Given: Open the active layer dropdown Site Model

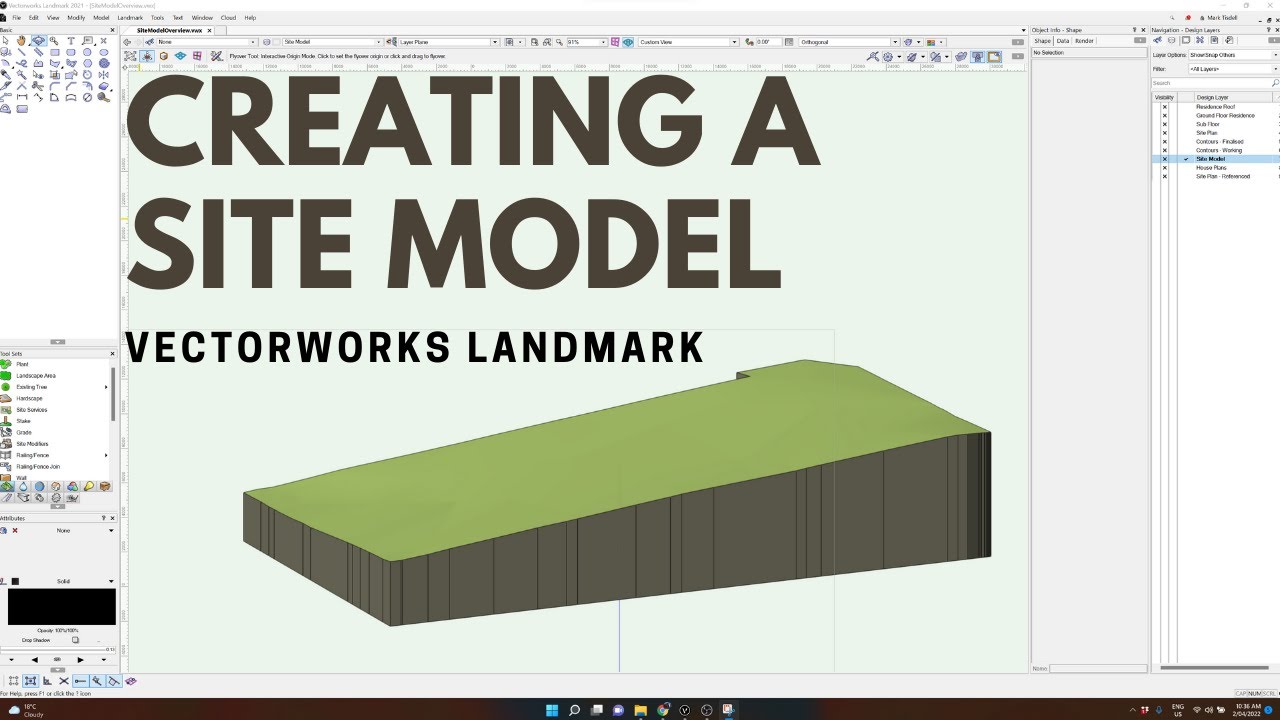Looking at the screenshot, I should coord(332,42).
